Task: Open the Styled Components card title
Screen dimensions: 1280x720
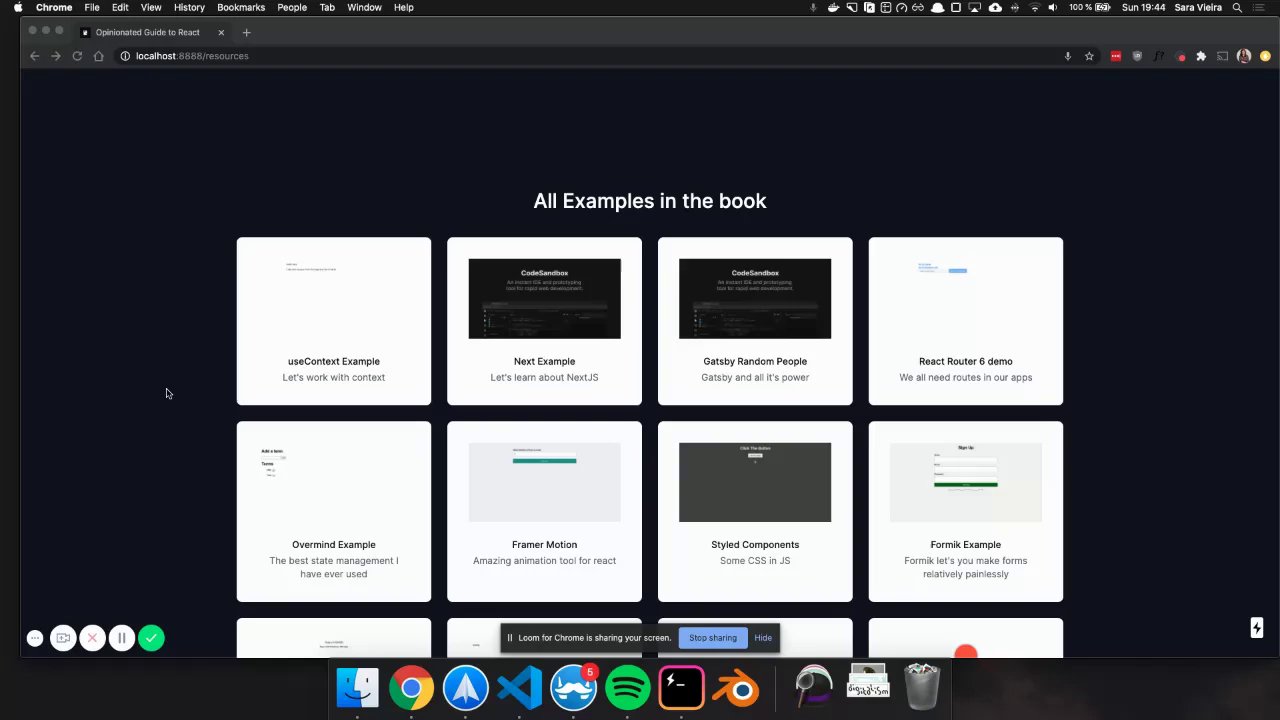Action: point(755,545)
